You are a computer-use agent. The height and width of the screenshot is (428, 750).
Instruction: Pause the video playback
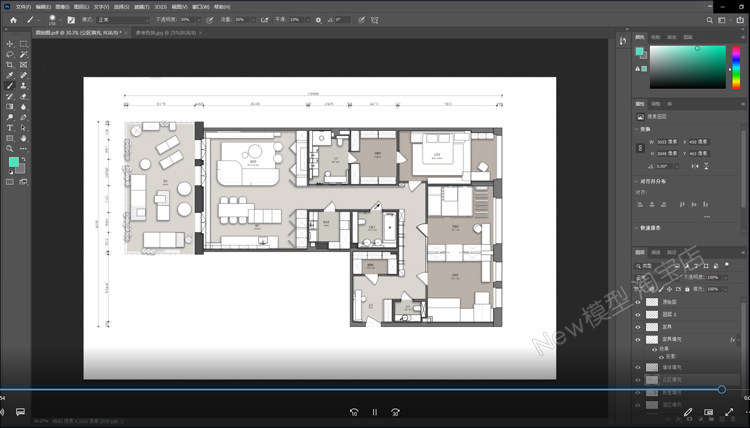[375, 411]
